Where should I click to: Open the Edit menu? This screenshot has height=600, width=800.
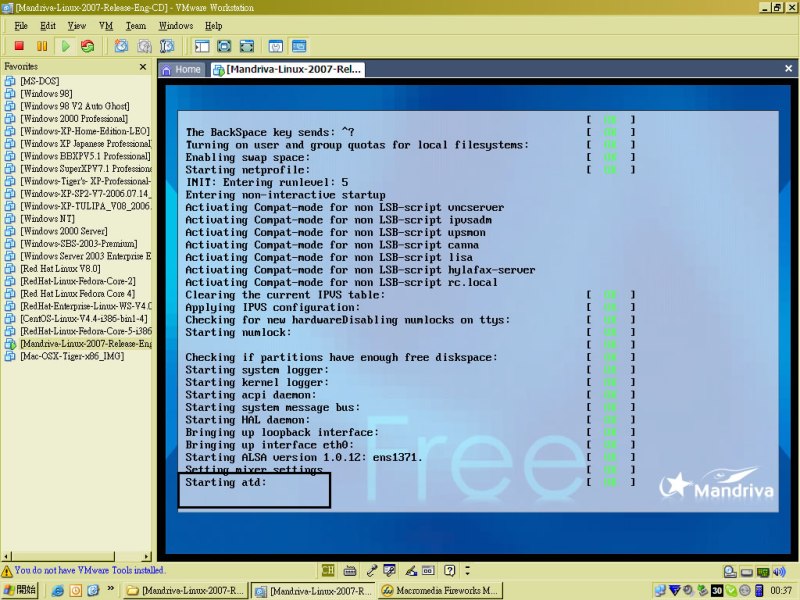click(x=48, y=26)
